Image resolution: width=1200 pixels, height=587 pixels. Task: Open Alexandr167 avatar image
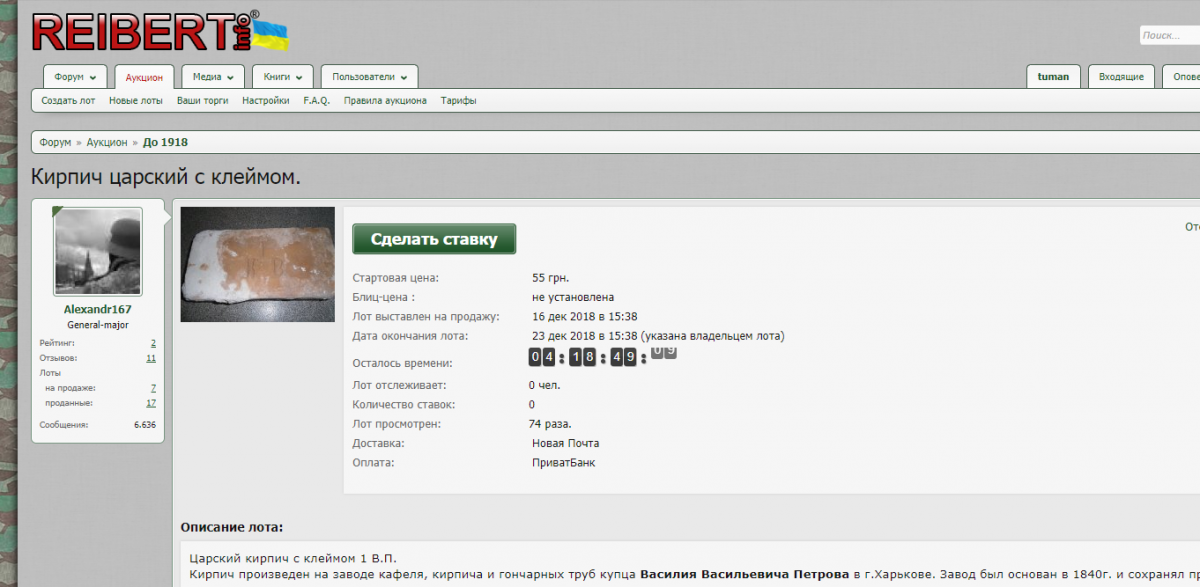[x=97, y=252]
